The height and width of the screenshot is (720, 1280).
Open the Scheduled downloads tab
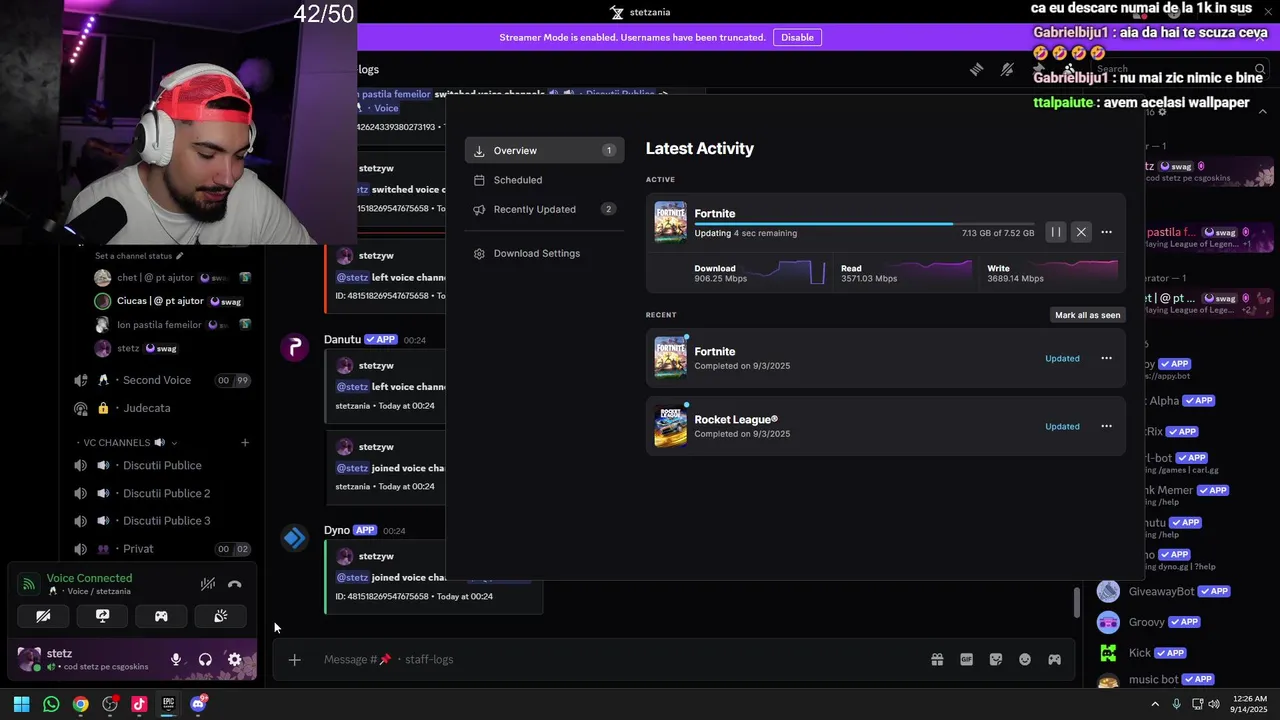[x=544, y=180]
